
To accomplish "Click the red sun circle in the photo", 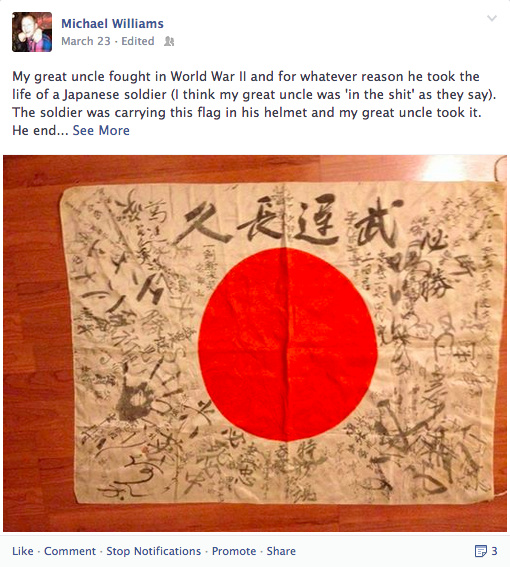I will point(288,345).
